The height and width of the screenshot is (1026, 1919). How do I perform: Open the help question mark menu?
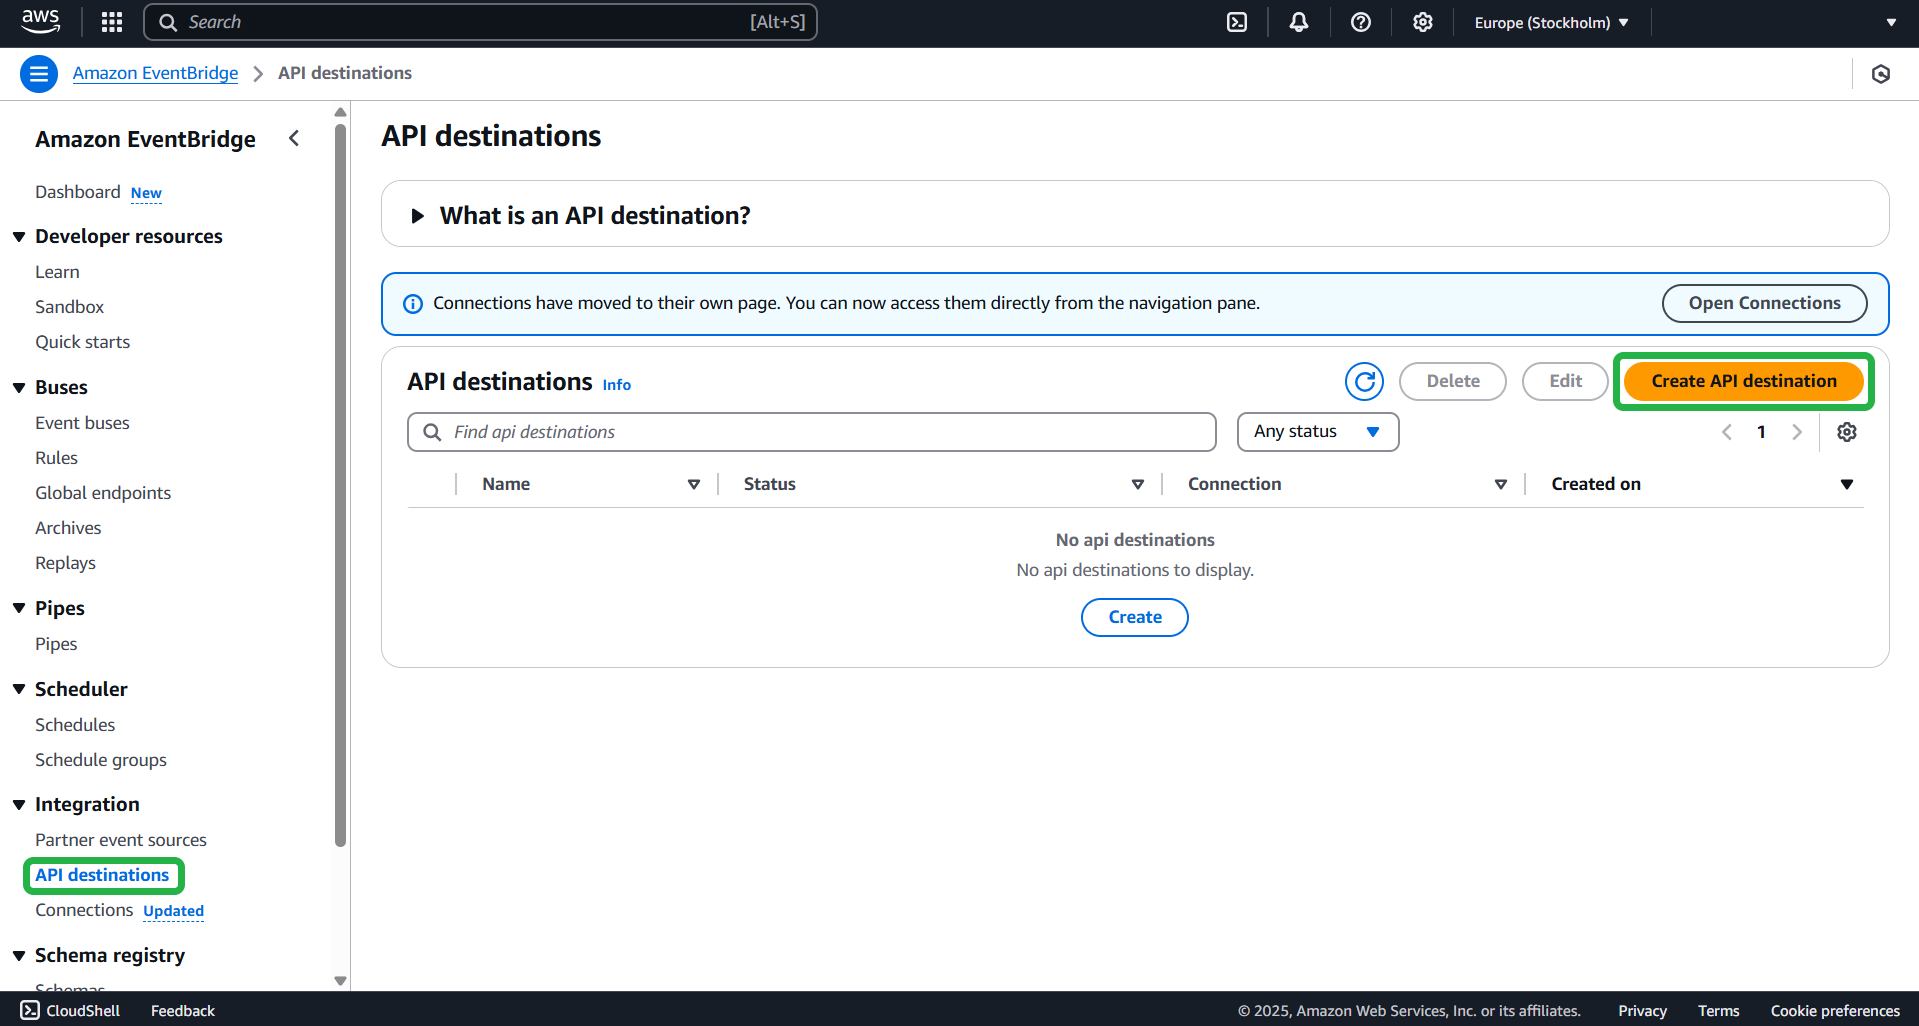coord(1360,22)
